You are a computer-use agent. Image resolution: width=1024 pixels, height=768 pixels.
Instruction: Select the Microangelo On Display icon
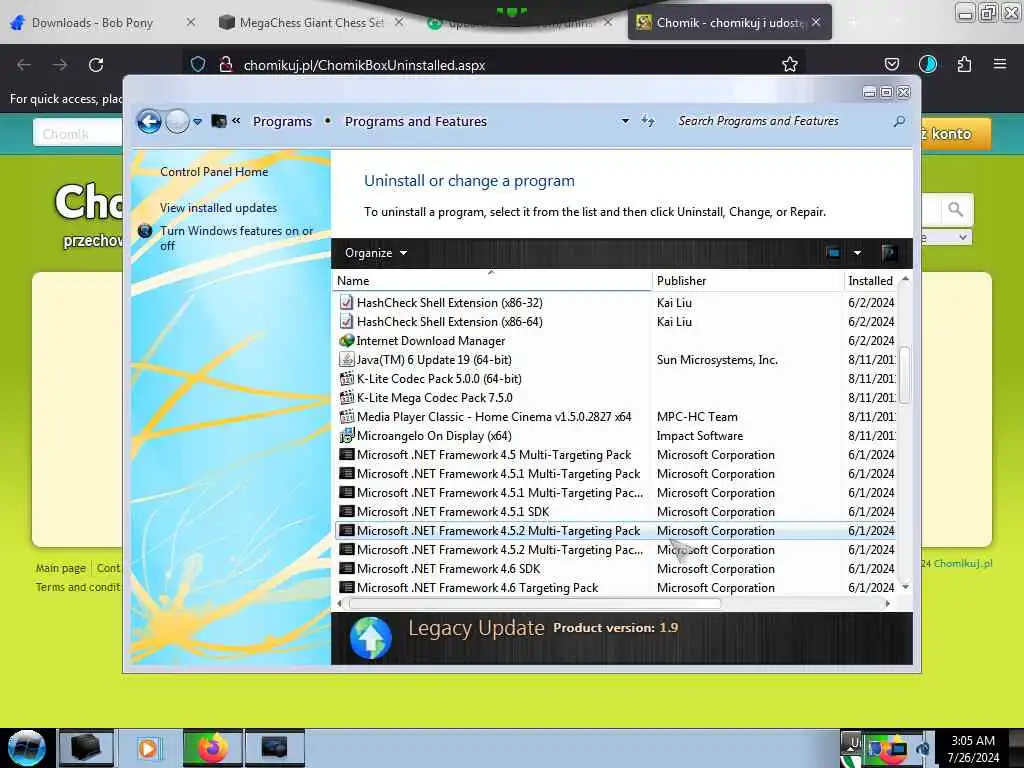(346, 435)
